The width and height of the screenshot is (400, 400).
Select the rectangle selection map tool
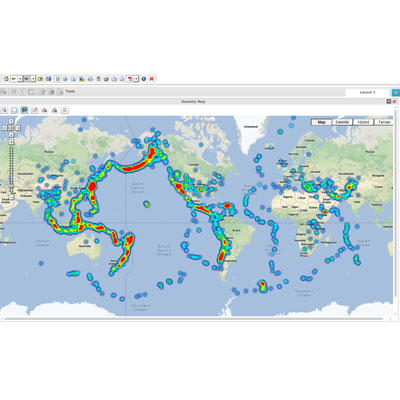14,110
